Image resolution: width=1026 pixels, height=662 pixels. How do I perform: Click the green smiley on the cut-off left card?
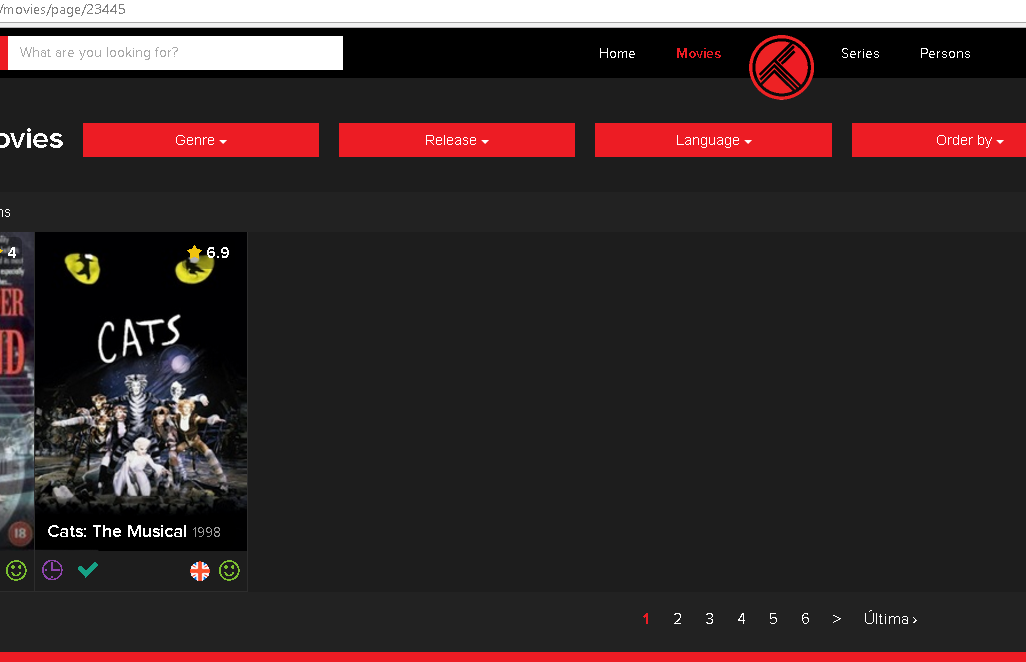click(x=16, y=570)
